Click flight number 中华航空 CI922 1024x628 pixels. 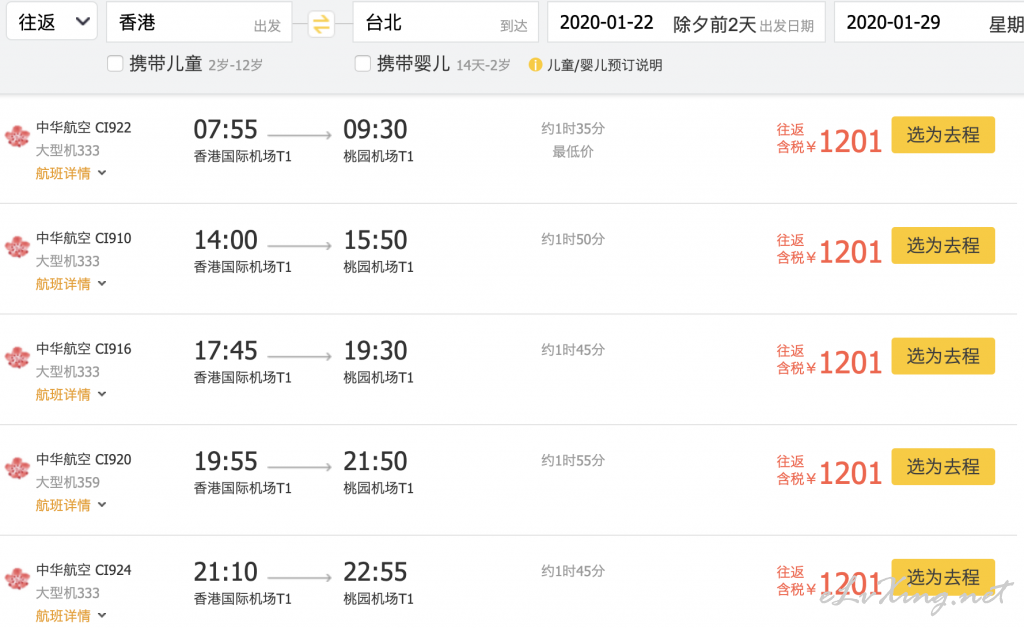tap(84, 127)
